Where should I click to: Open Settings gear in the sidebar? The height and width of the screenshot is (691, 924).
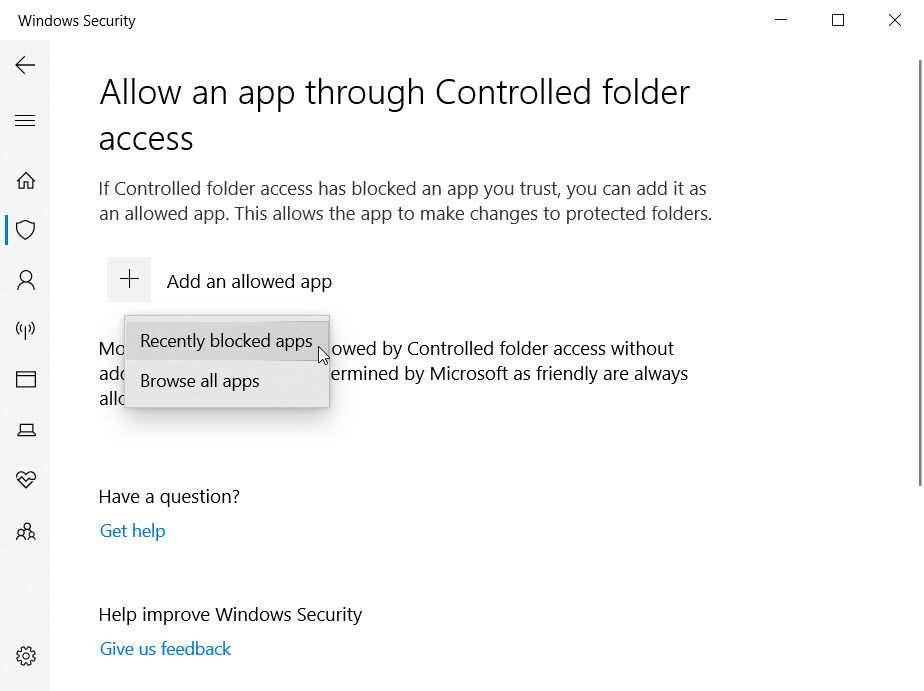[x=26, y=656]
